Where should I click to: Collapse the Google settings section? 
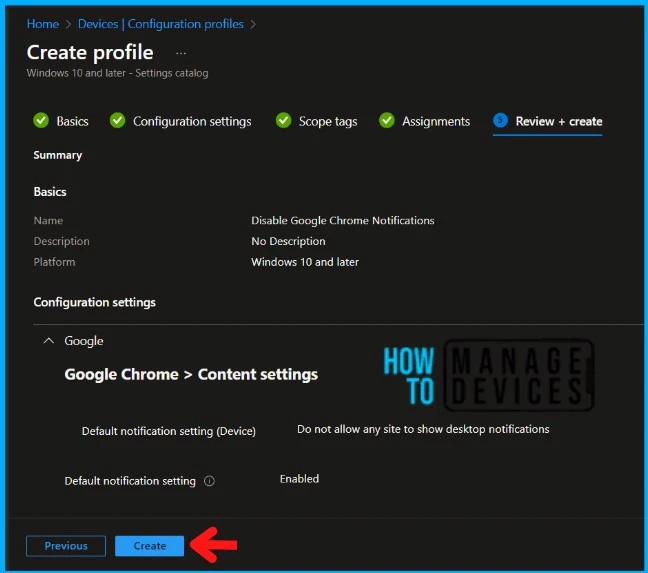click(49, 341)
